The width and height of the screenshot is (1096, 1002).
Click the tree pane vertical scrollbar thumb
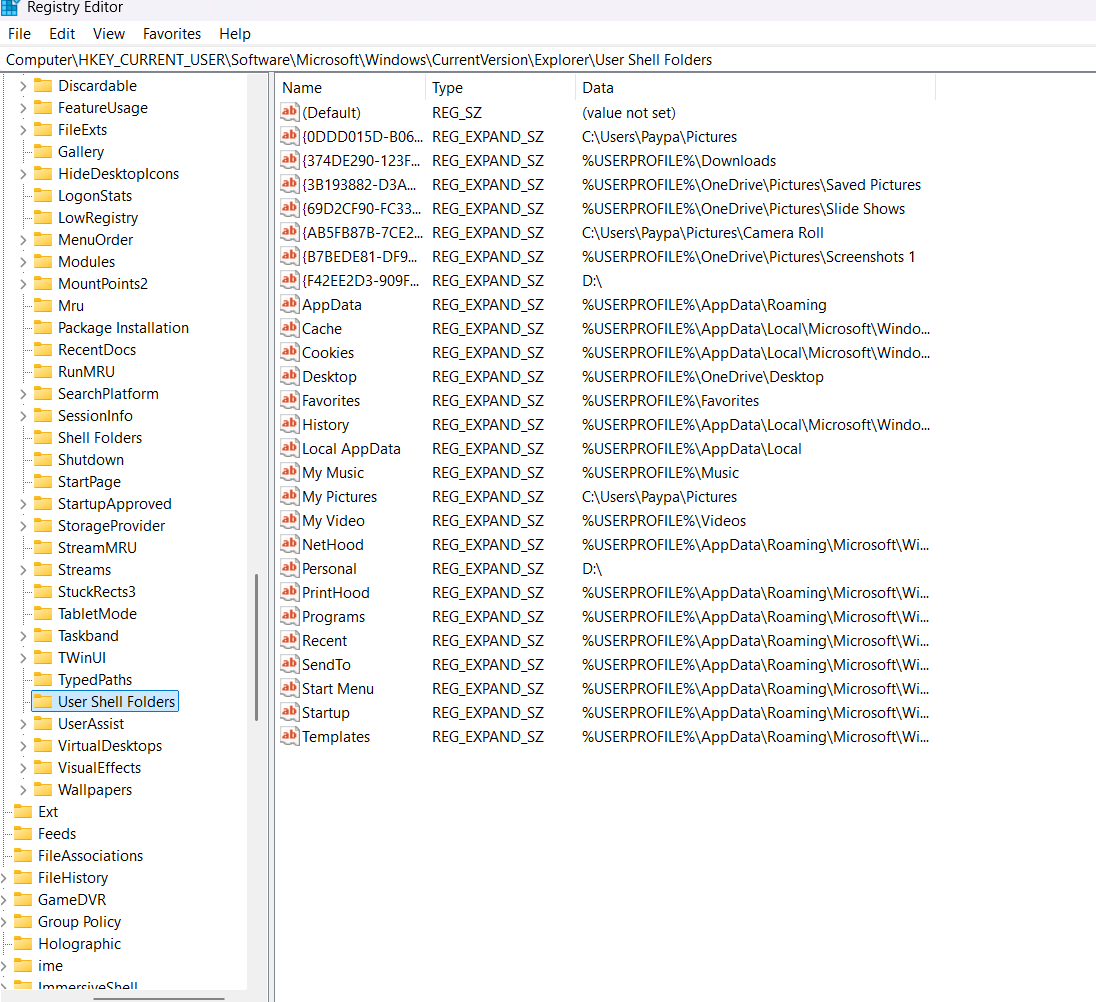coord(257,647)
